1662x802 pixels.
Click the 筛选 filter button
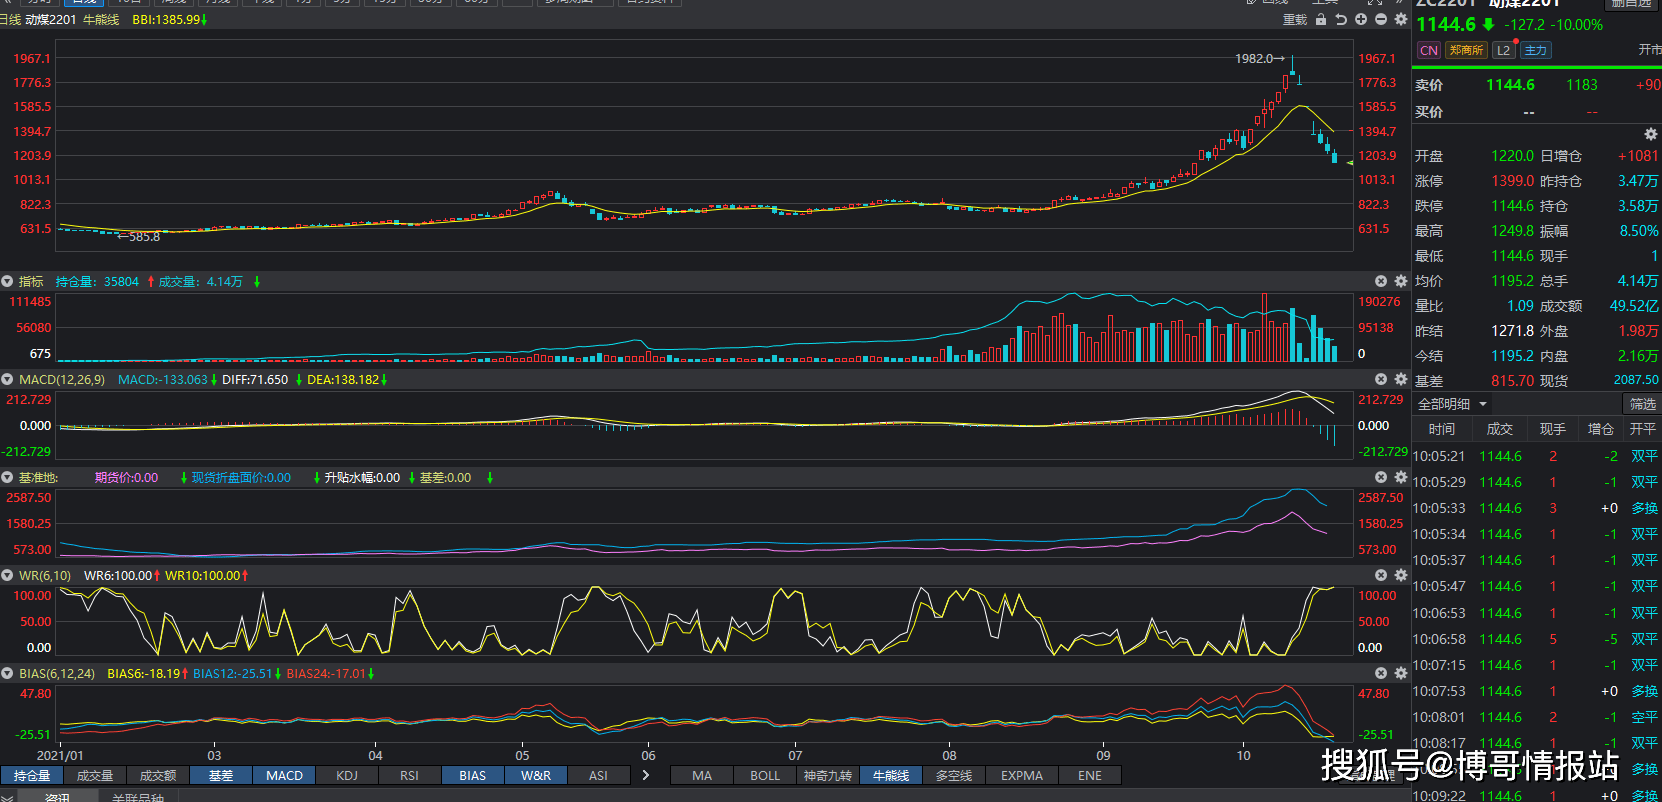[x=1642, y=404]
